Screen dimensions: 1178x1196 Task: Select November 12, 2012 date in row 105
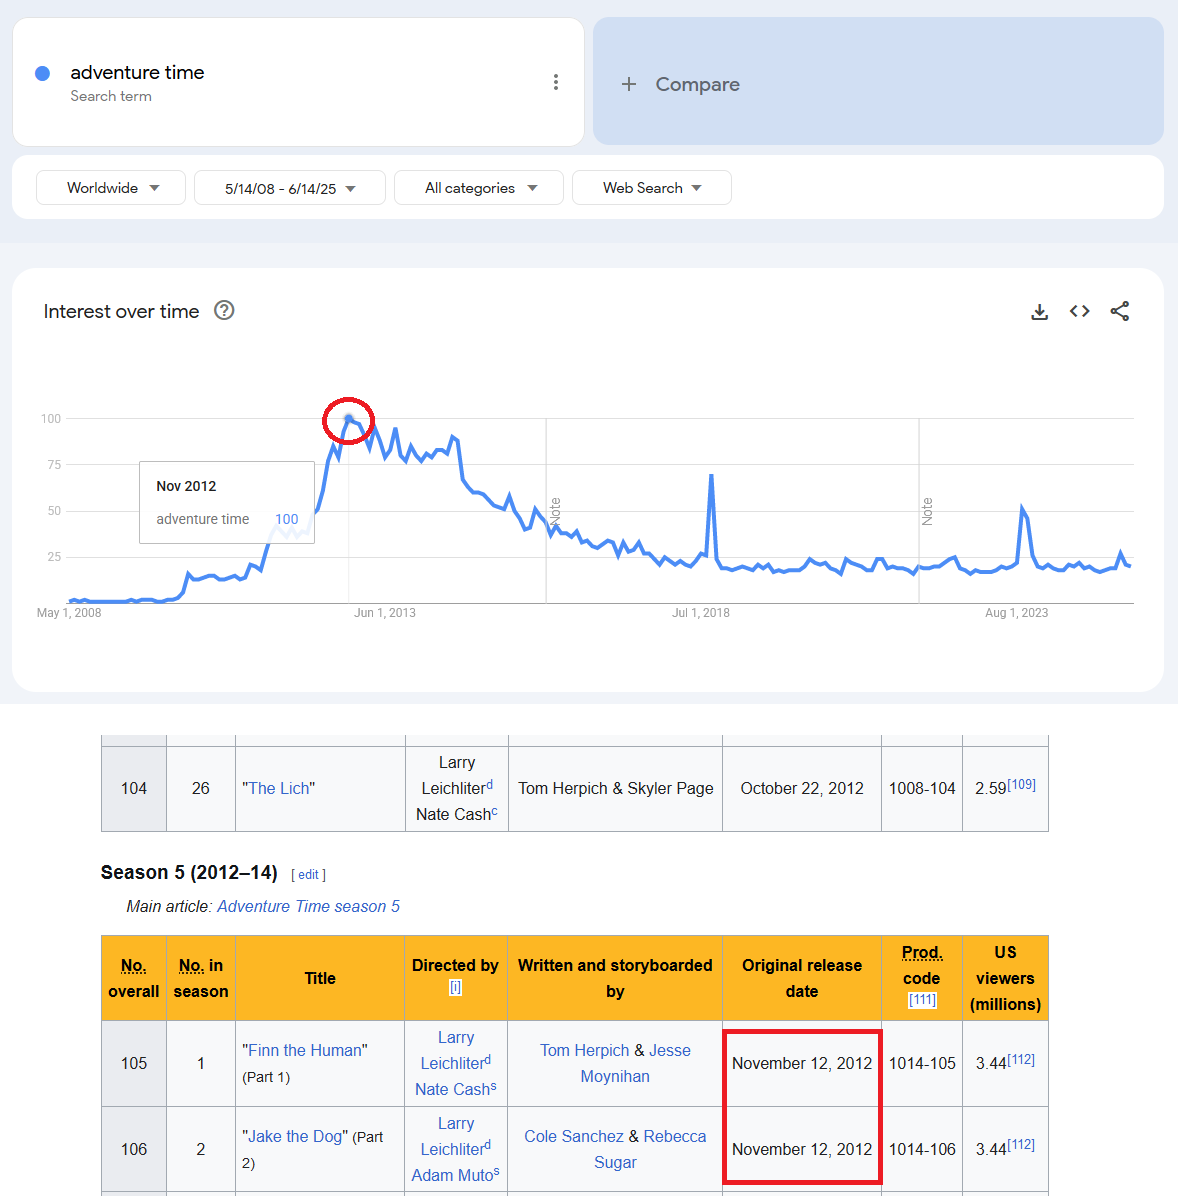click(x=802, y=1063)
